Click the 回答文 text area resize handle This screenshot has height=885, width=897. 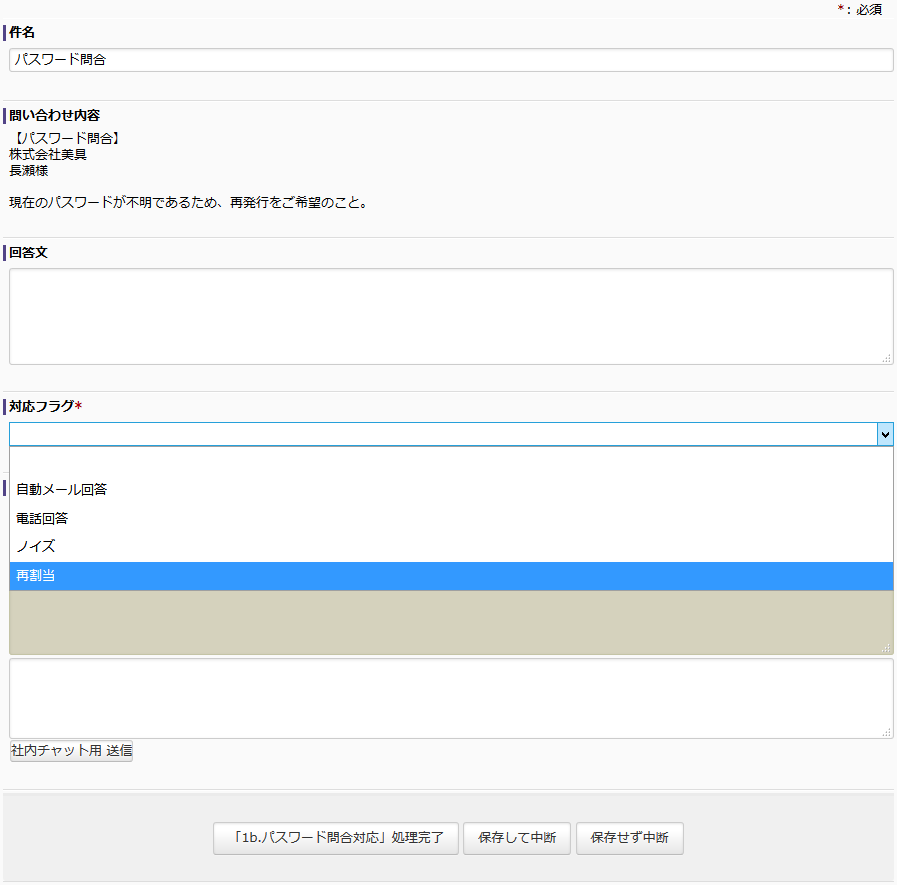887,358
